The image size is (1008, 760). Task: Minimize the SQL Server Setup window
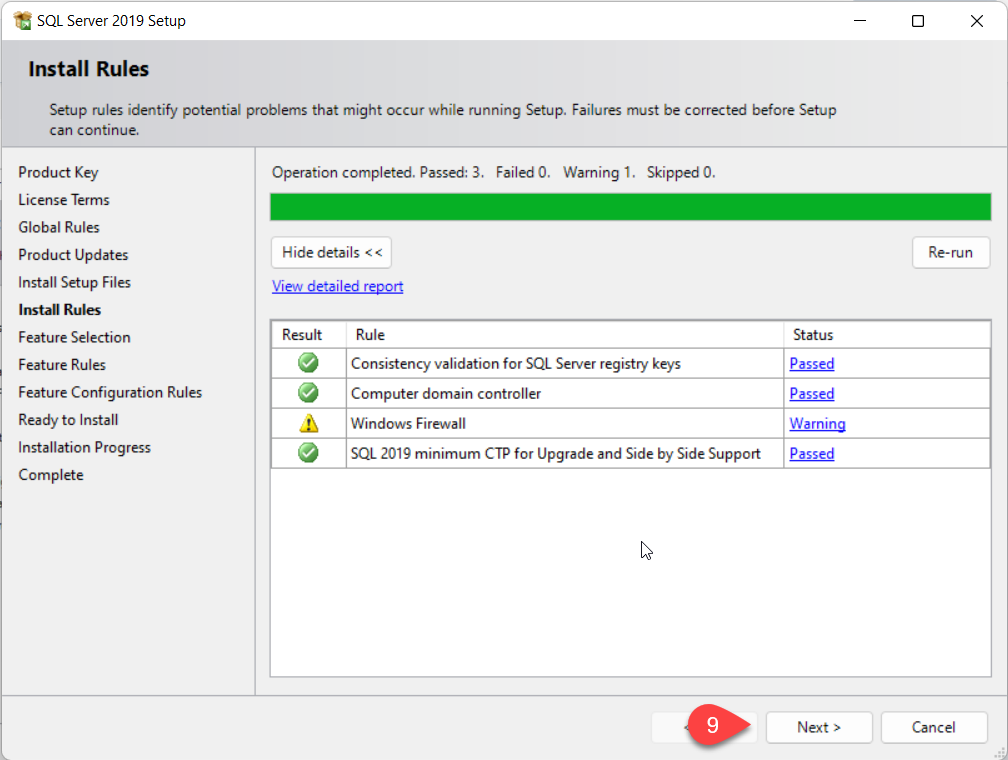(x=860, y=21)
